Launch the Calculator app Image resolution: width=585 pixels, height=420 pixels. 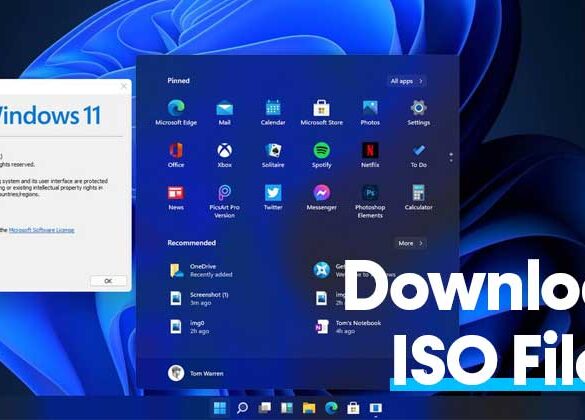click(x=419, y=197)
